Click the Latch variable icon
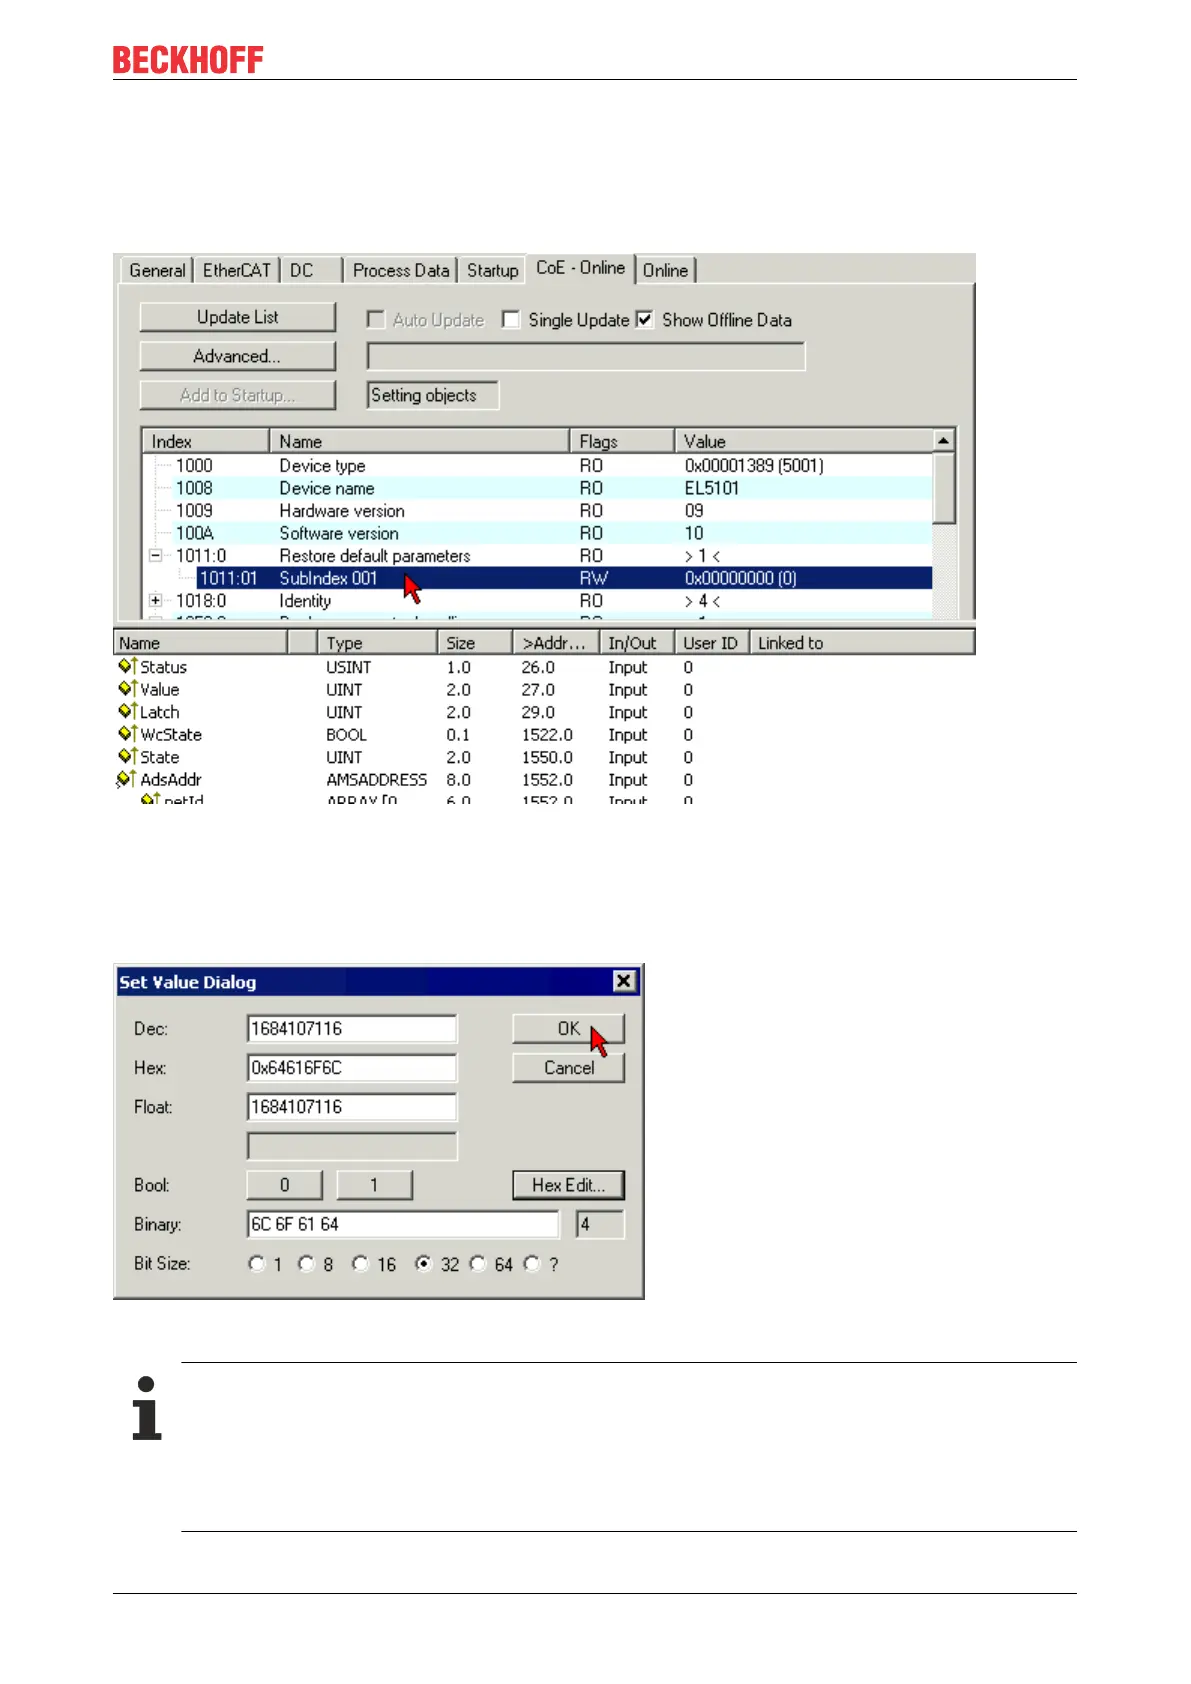The image size is (1191, 1684). (x=127, y=712)
